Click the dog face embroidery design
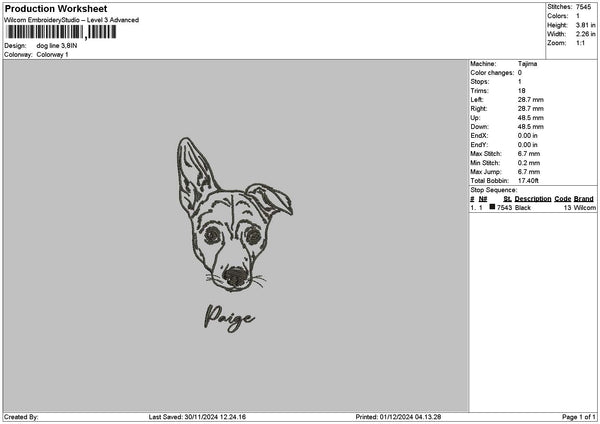Screen dimensions: 600x424 click(x=235, y=215)
